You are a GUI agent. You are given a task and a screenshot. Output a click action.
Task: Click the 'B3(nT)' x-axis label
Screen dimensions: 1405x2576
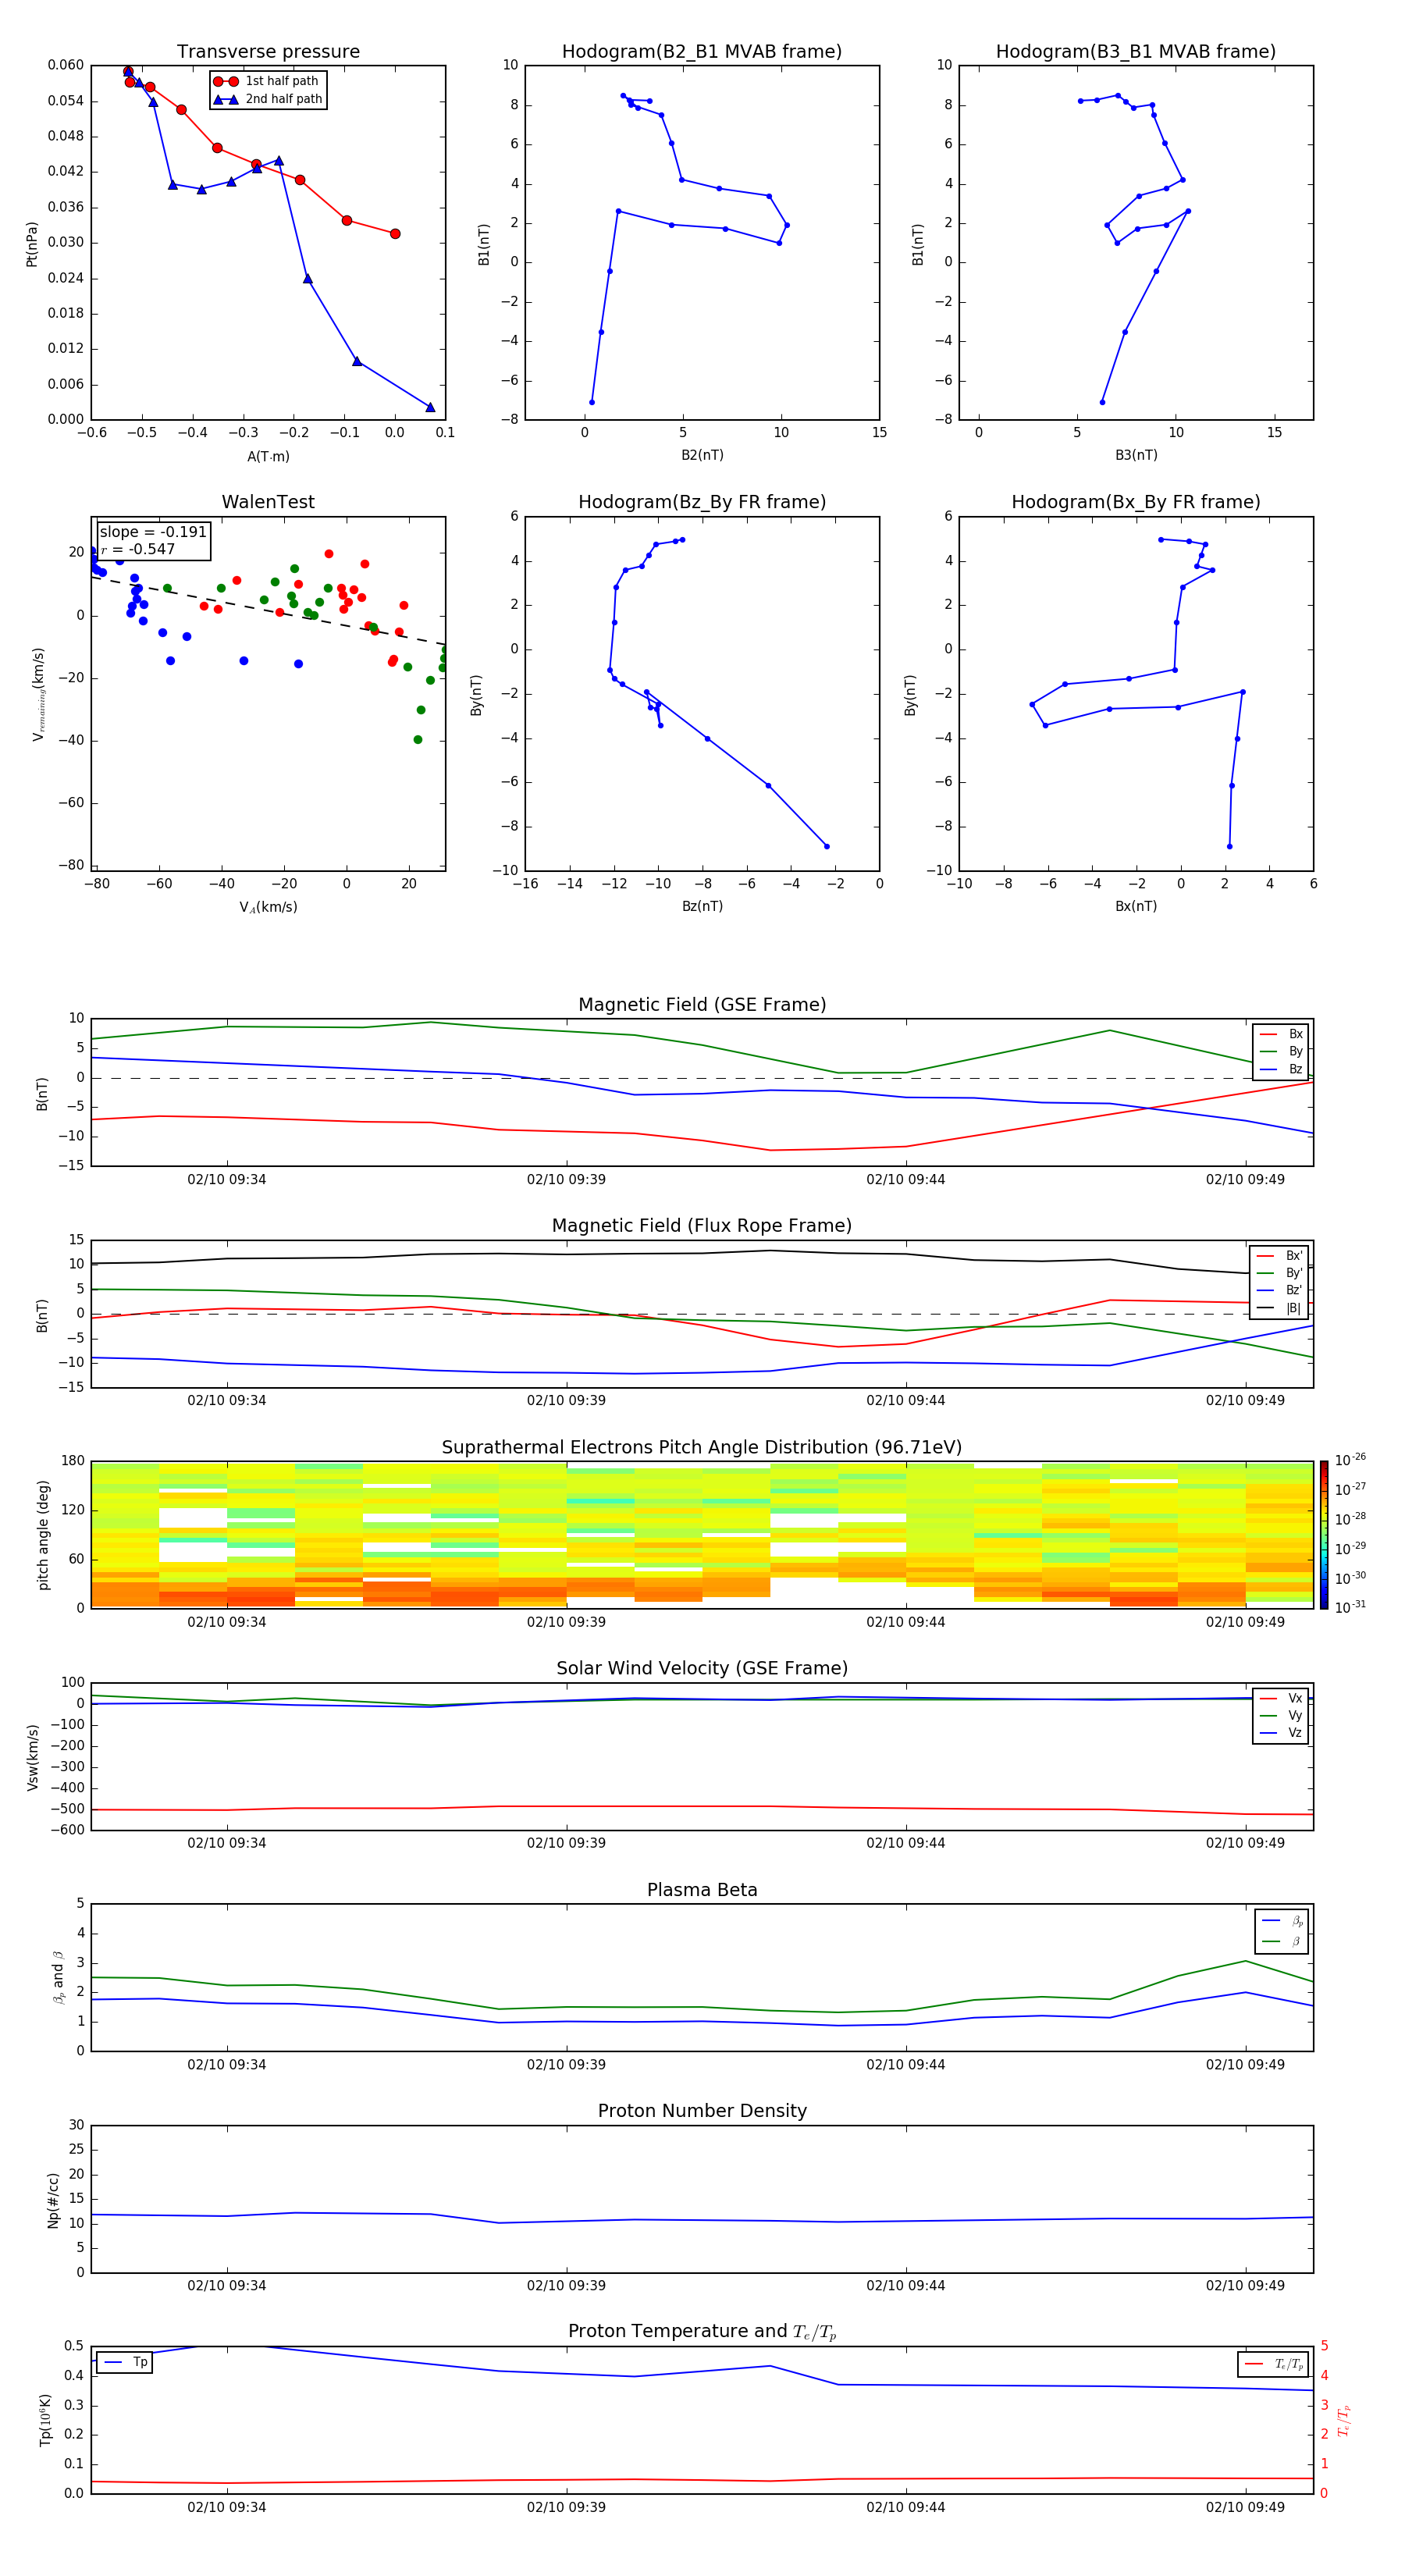pos(1136,455)
